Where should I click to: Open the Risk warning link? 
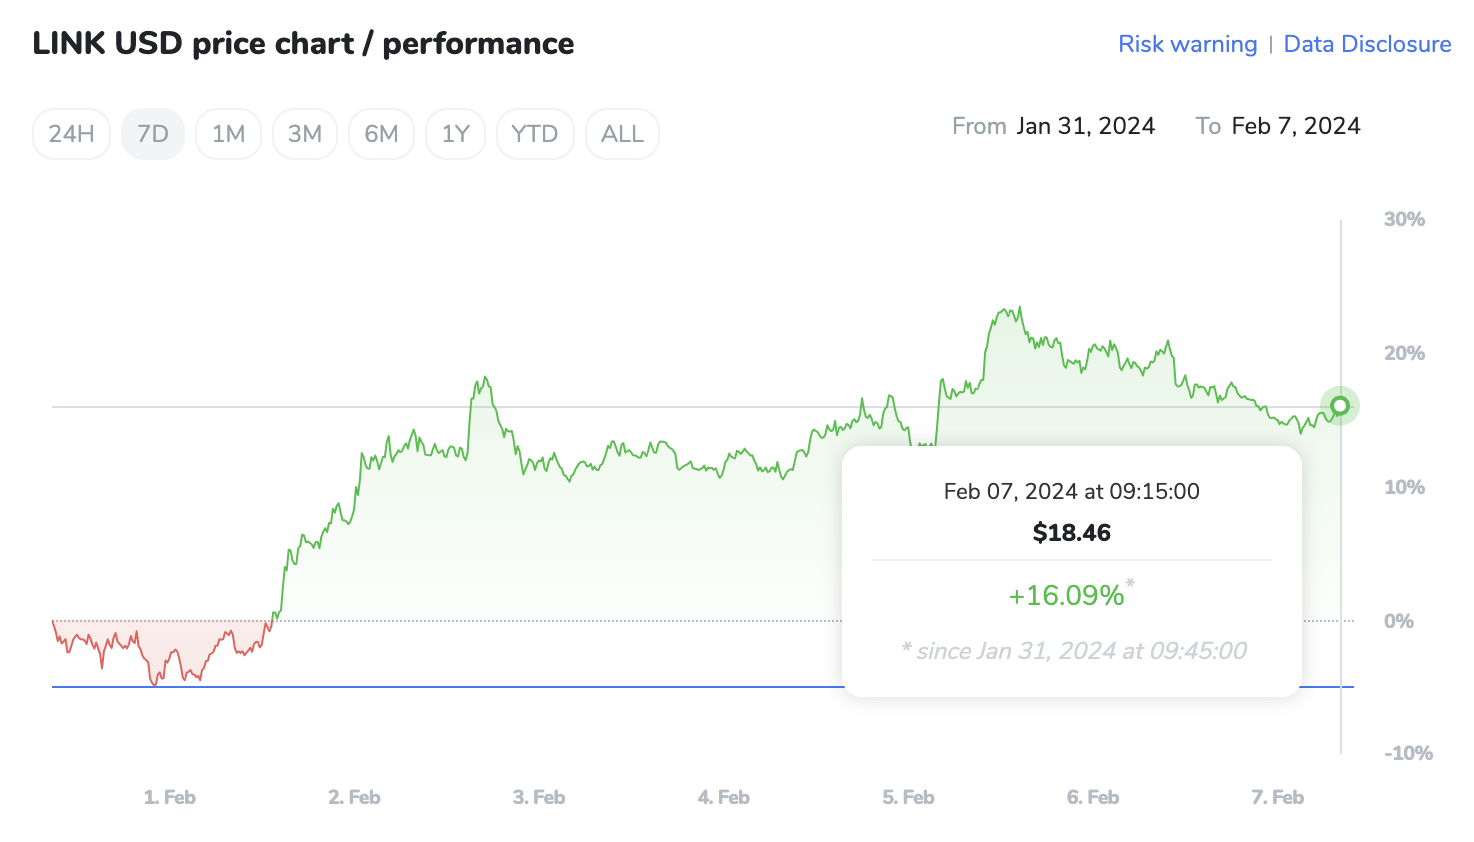1187,44
